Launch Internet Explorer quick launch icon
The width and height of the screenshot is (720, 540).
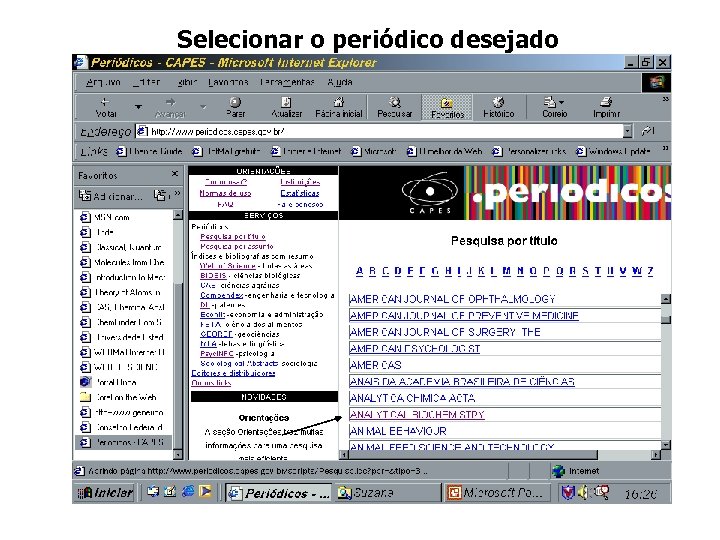click(187, 492)
